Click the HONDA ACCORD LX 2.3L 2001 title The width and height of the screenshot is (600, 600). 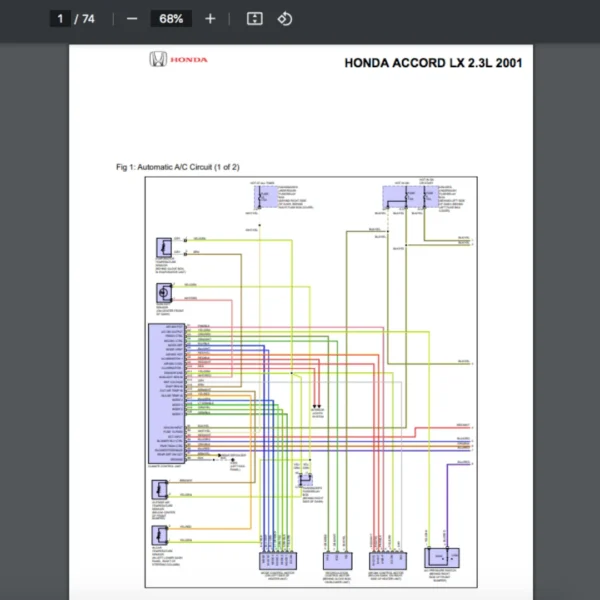point(433,63)
